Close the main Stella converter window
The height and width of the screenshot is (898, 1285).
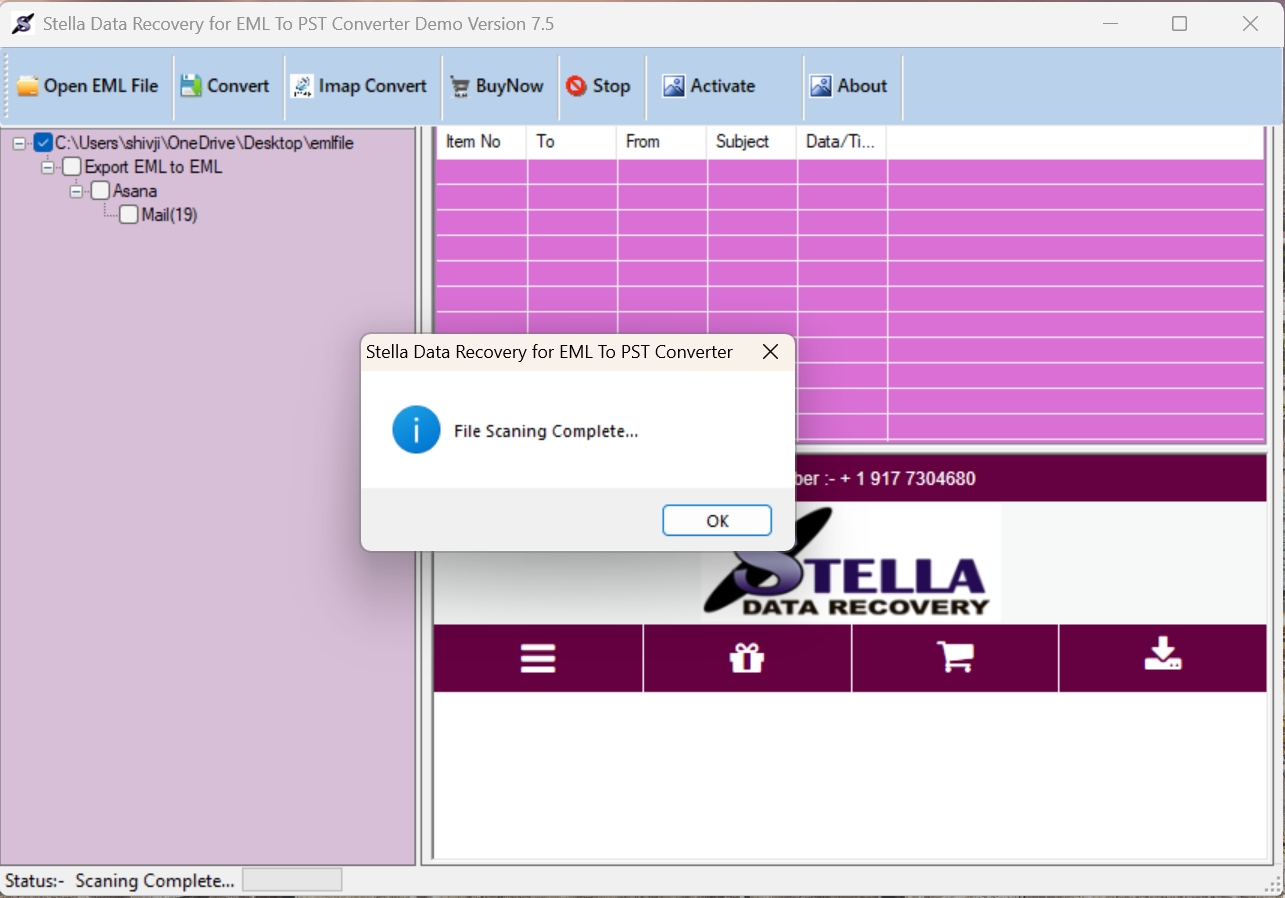1250,24
